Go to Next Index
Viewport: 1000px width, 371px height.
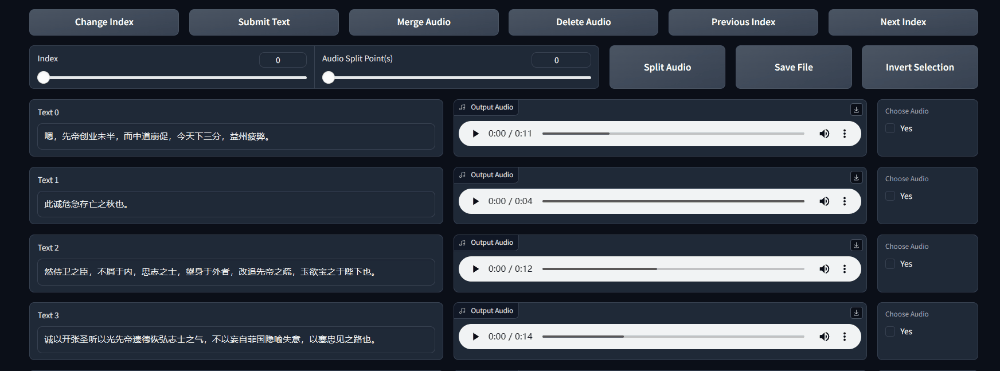903,22
